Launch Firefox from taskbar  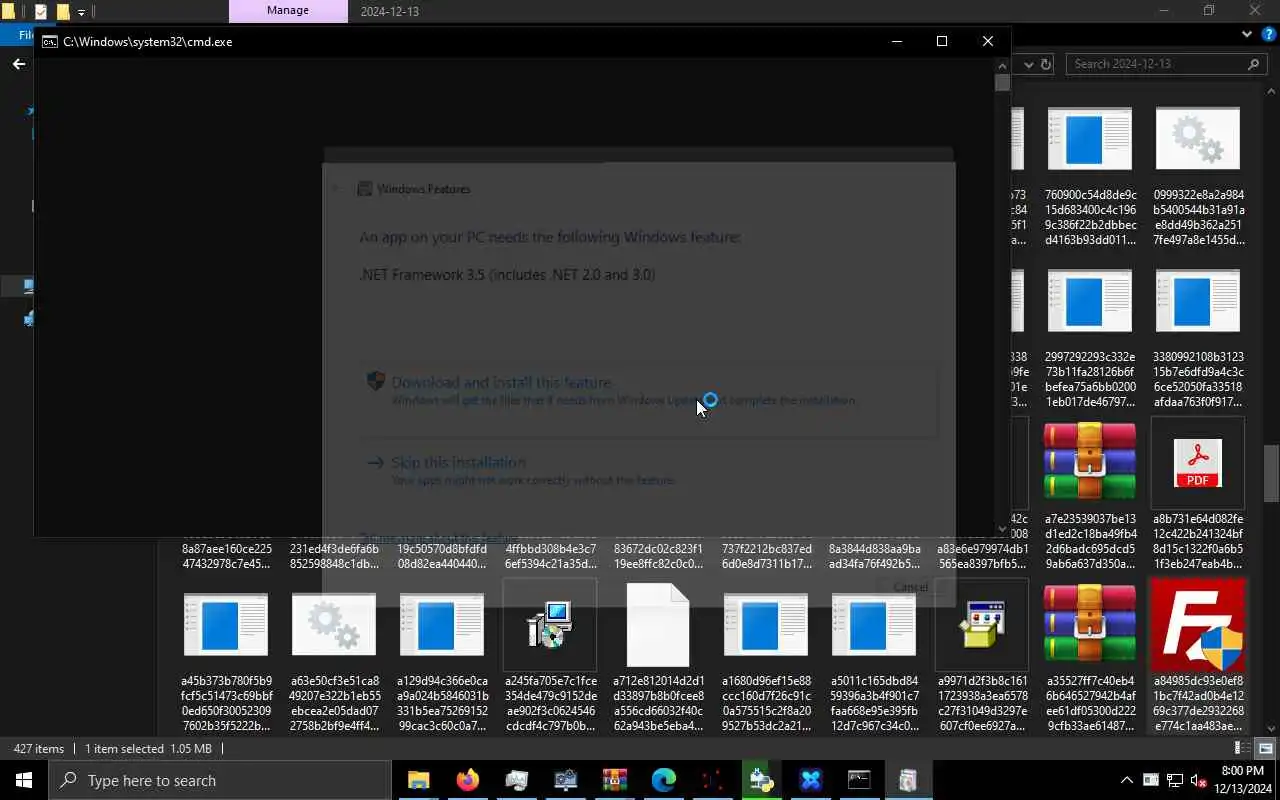[x=467, y=780]
